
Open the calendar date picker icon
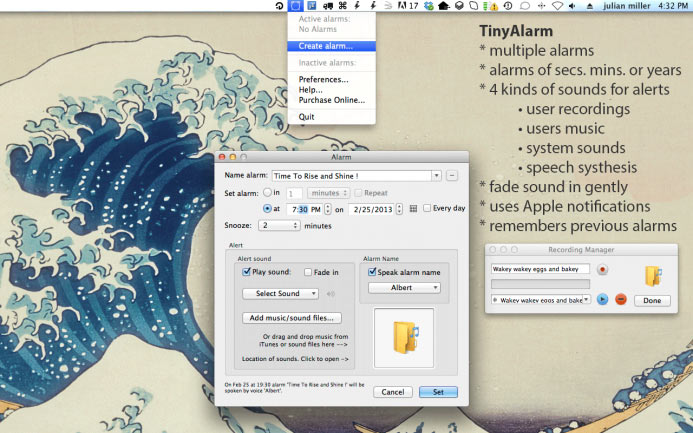coord(413,209)
